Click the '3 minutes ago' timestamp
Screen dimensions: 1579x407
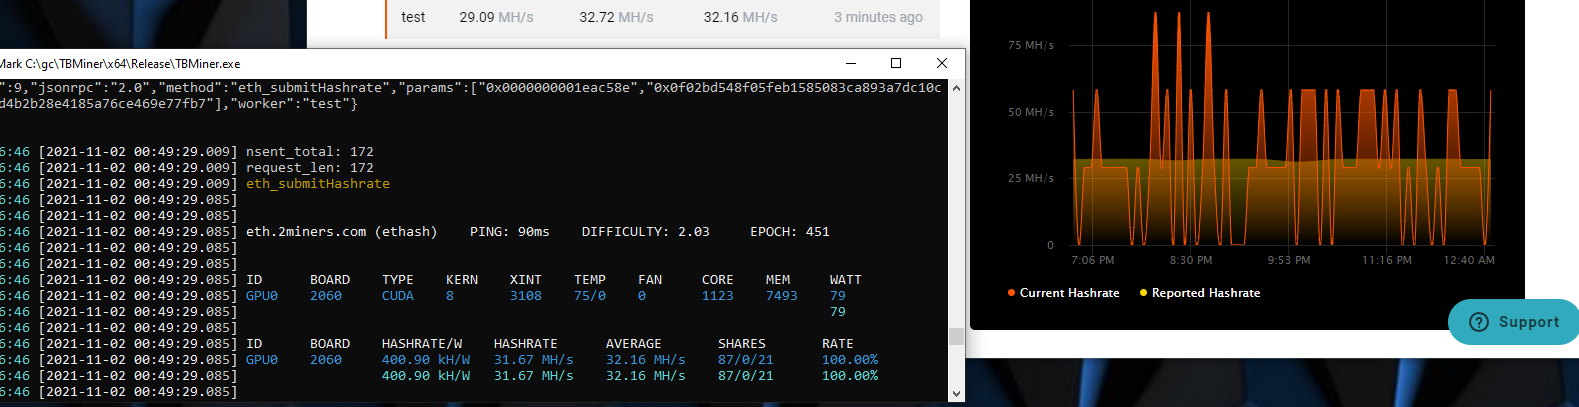tap(878, 17)
